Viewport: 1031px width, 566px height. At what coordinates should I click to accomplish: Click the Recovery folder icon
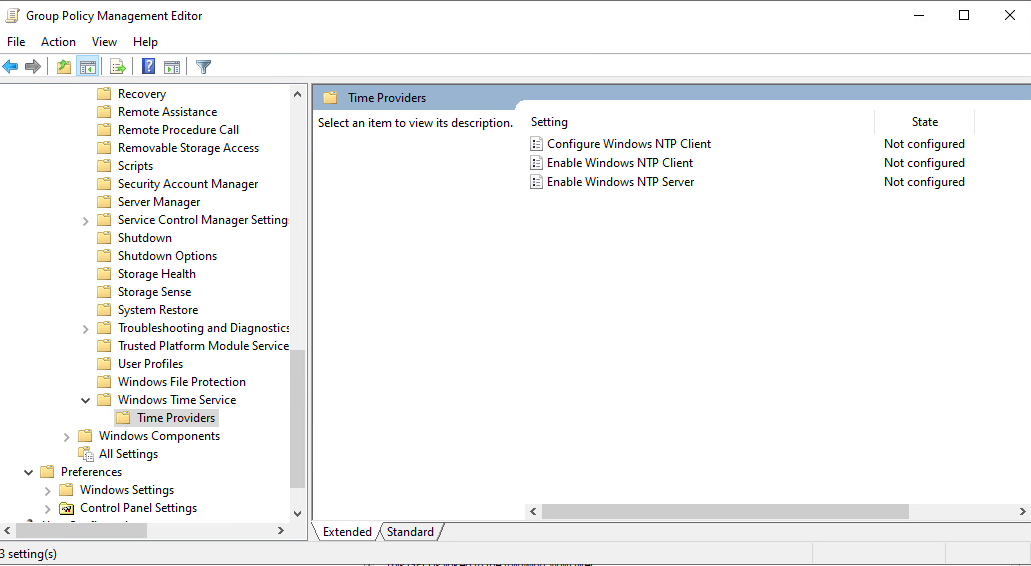[x=104, y=94]
